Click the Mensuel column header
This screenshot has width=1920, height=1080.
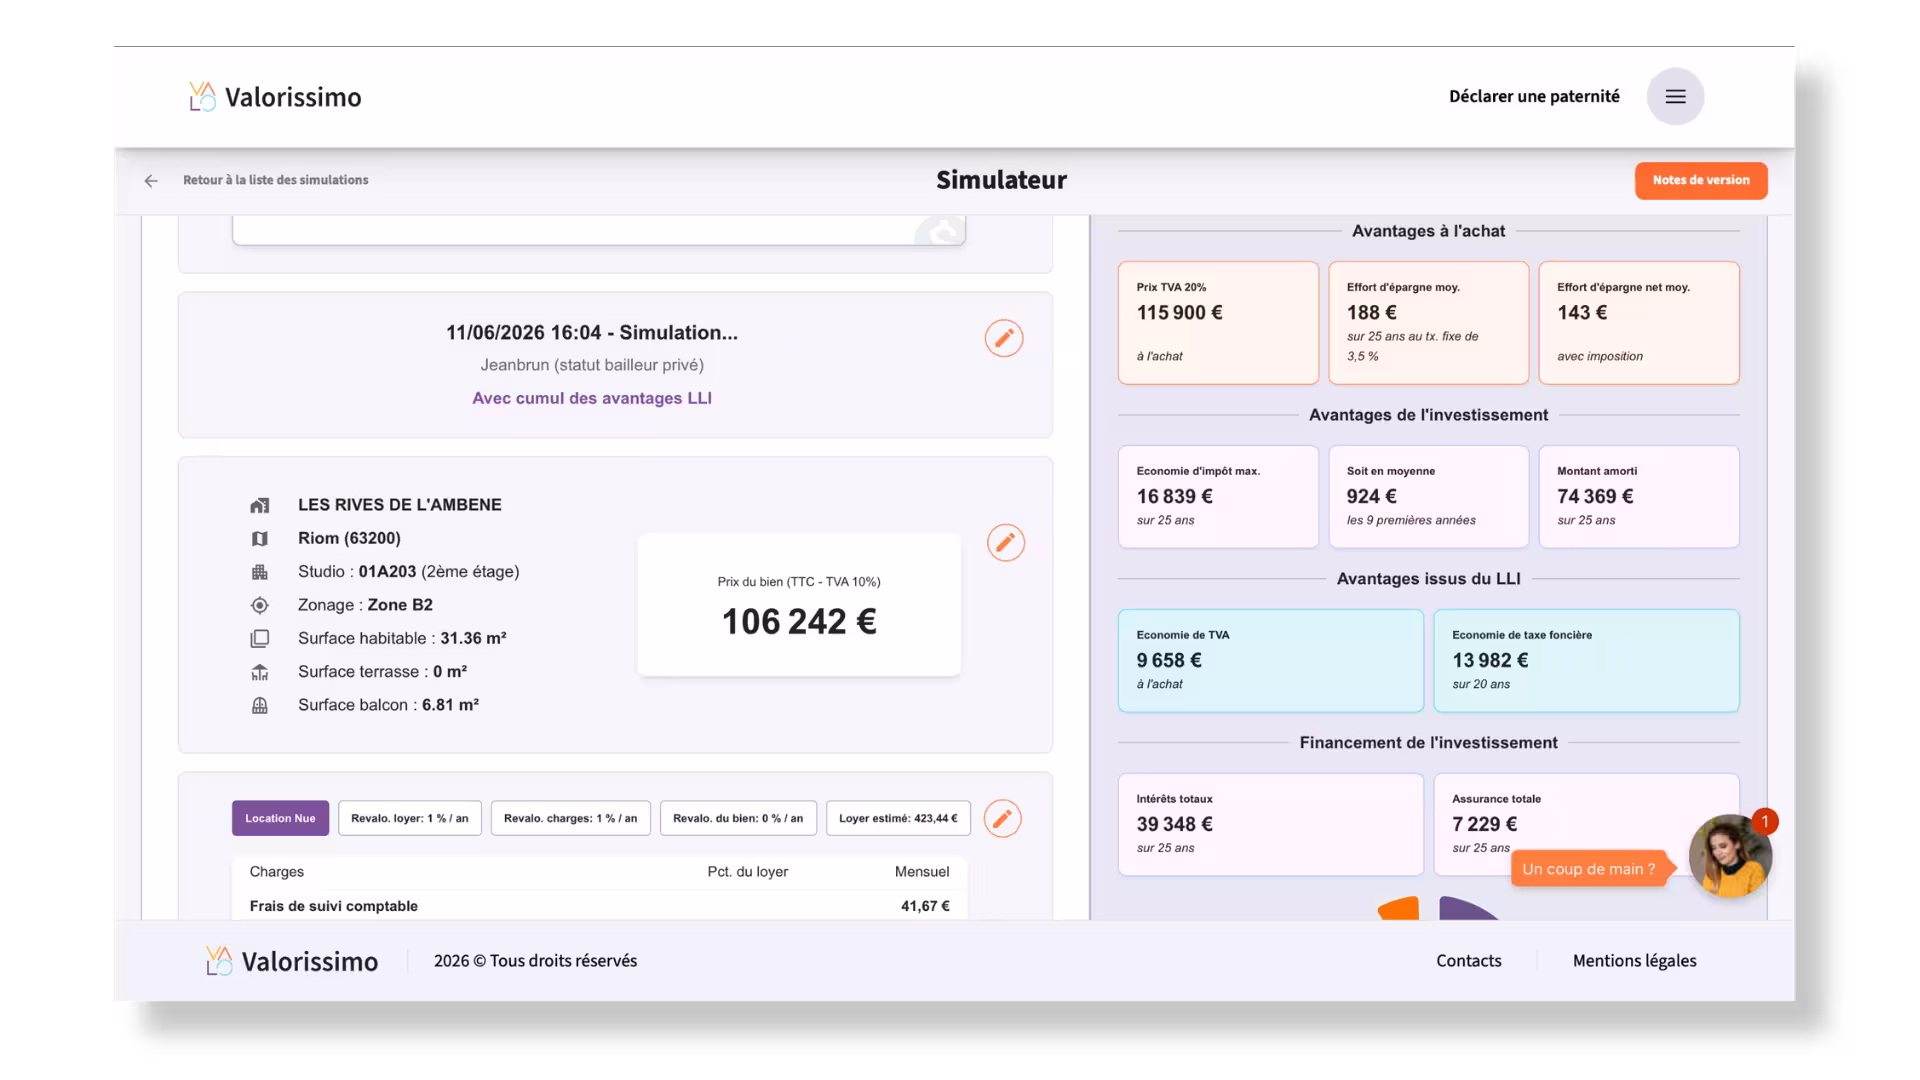(x=922, y=872)
